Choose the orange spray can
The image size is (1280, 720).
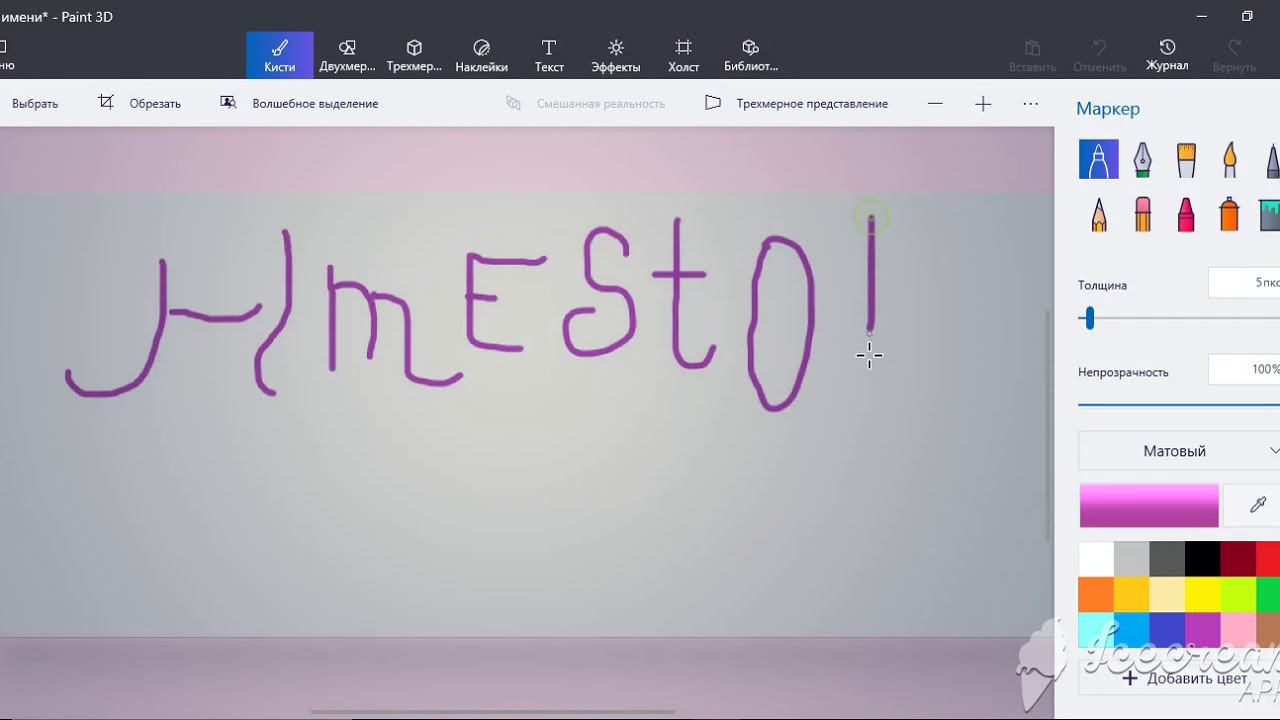pos(1230,214)
